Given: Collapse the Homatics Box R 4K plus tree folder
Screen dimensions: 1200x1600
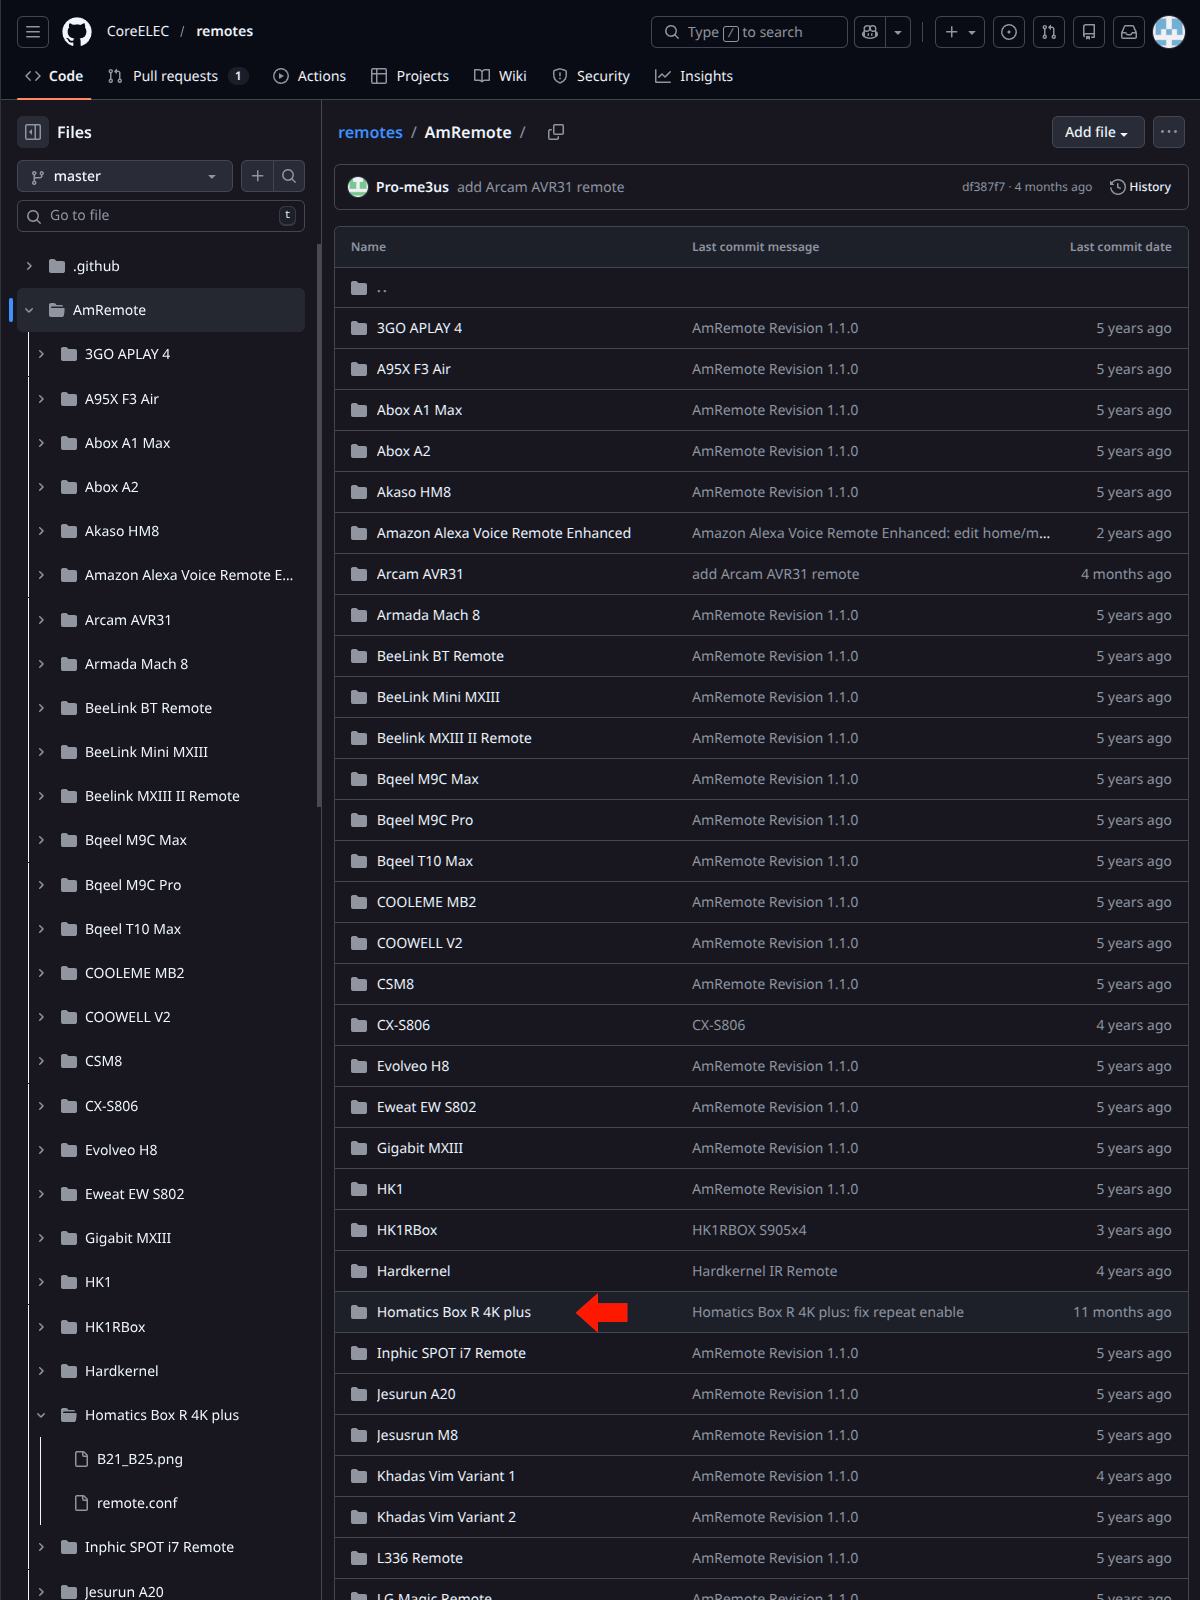Looking at the screenshot, I should pyautogui.click(x=41, y=1415).
